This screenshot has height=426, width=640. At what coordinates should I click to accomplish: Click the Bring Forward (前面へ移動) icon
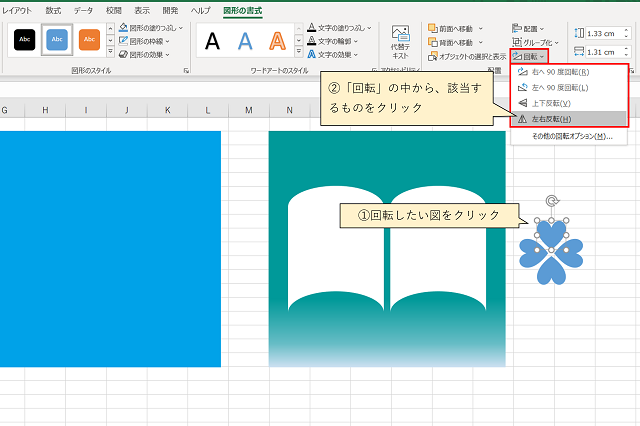pyautogui.click(x=433, y=28)
